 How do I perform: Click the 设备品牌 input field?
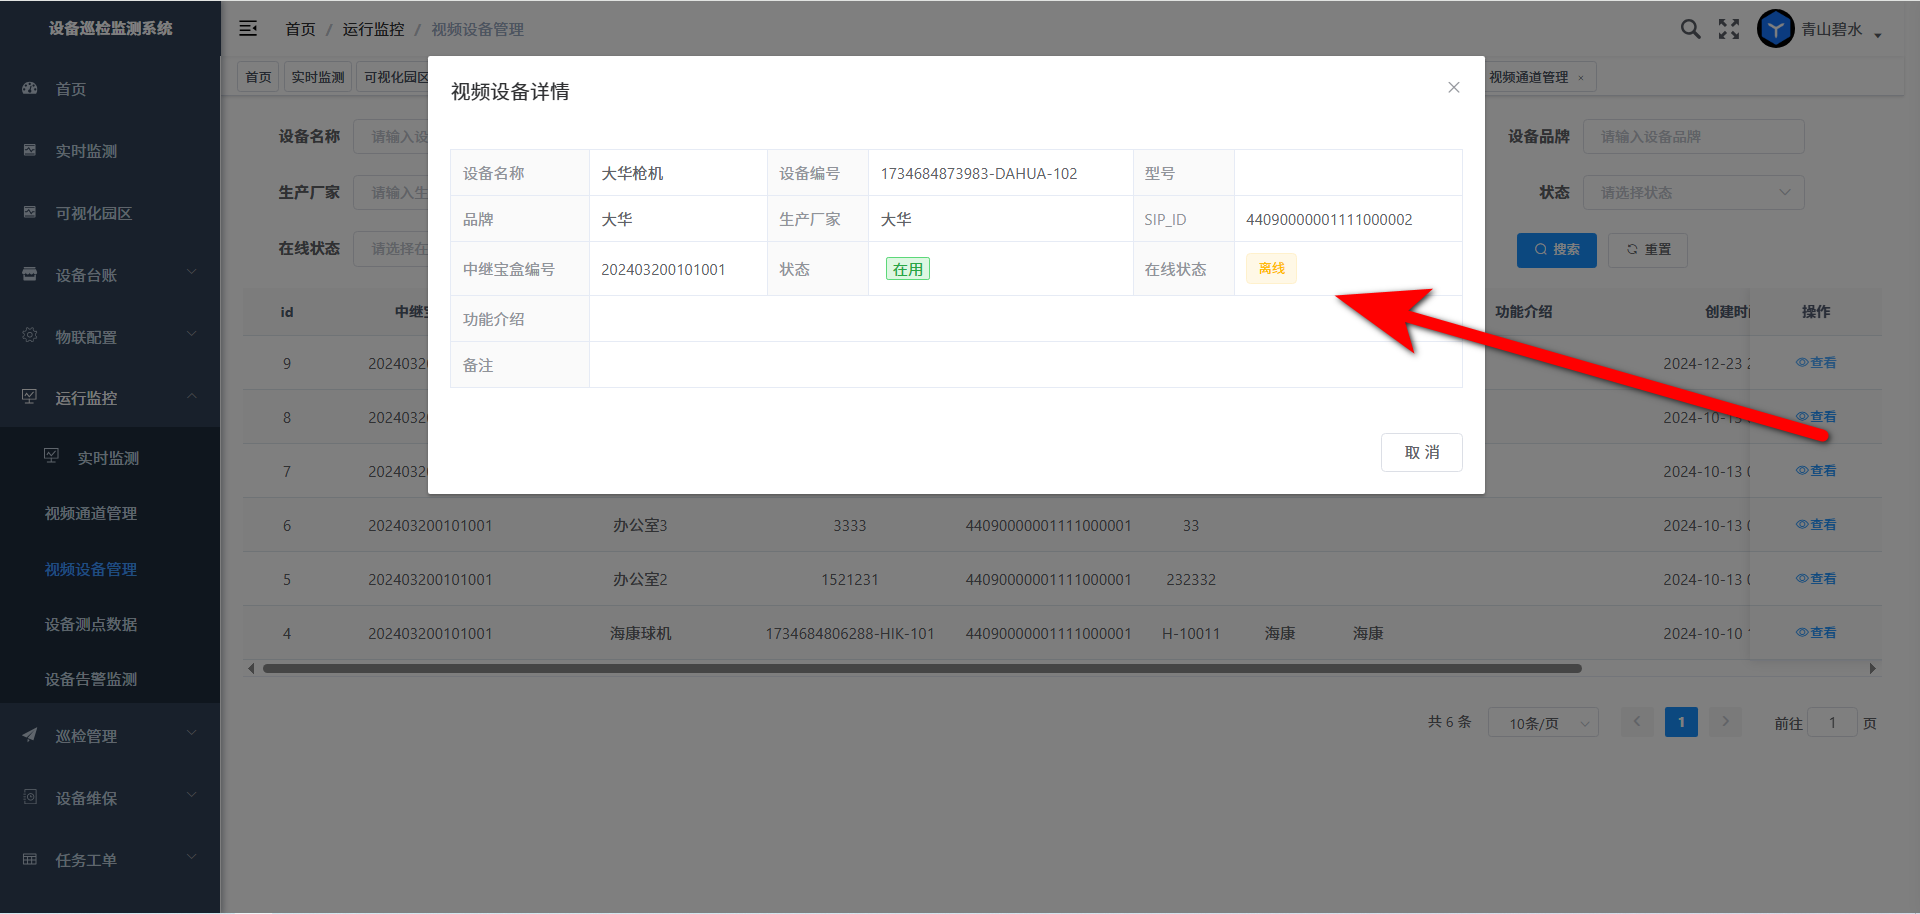1693,137
